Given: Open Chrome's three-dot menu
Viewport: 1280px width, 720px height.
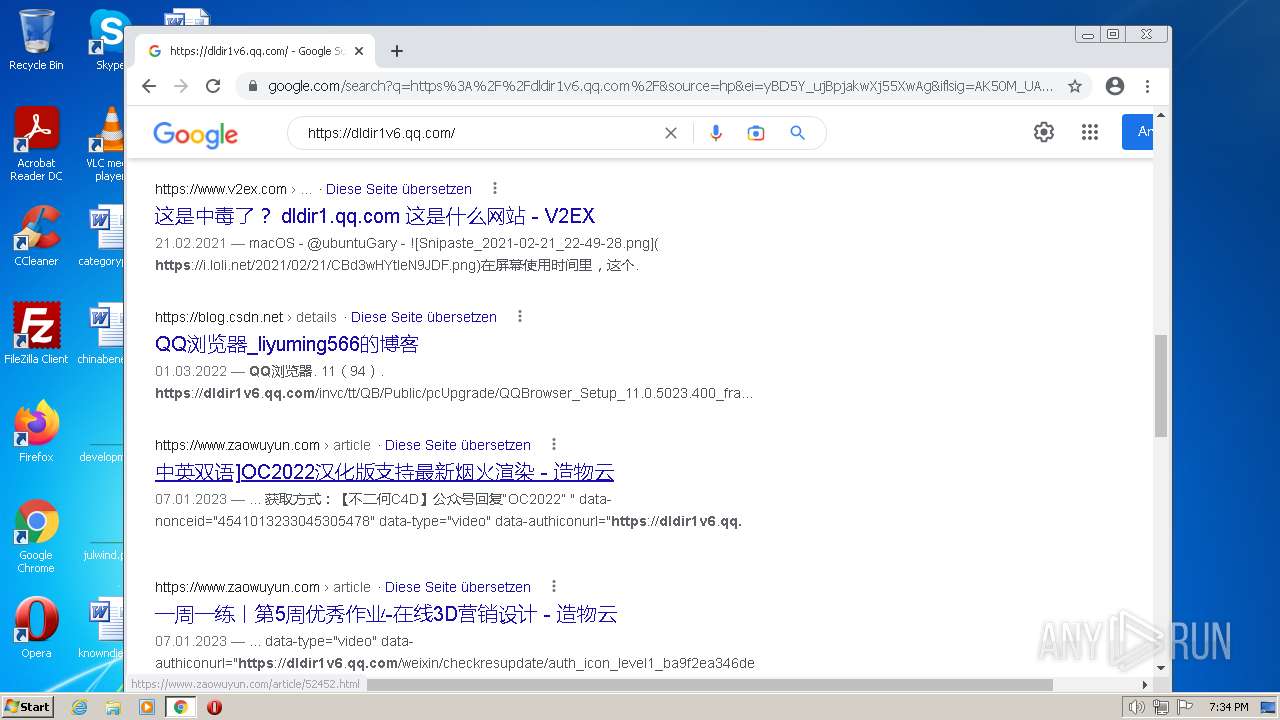Looking at the screenshot, I should pos(1147,86).
